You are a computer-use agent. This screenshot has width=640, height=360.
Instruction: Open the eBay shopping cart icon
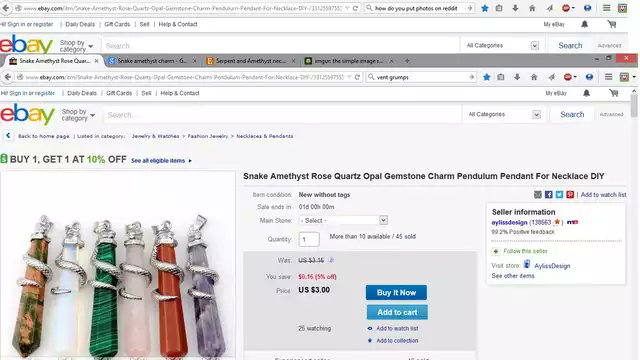point(613,93)
